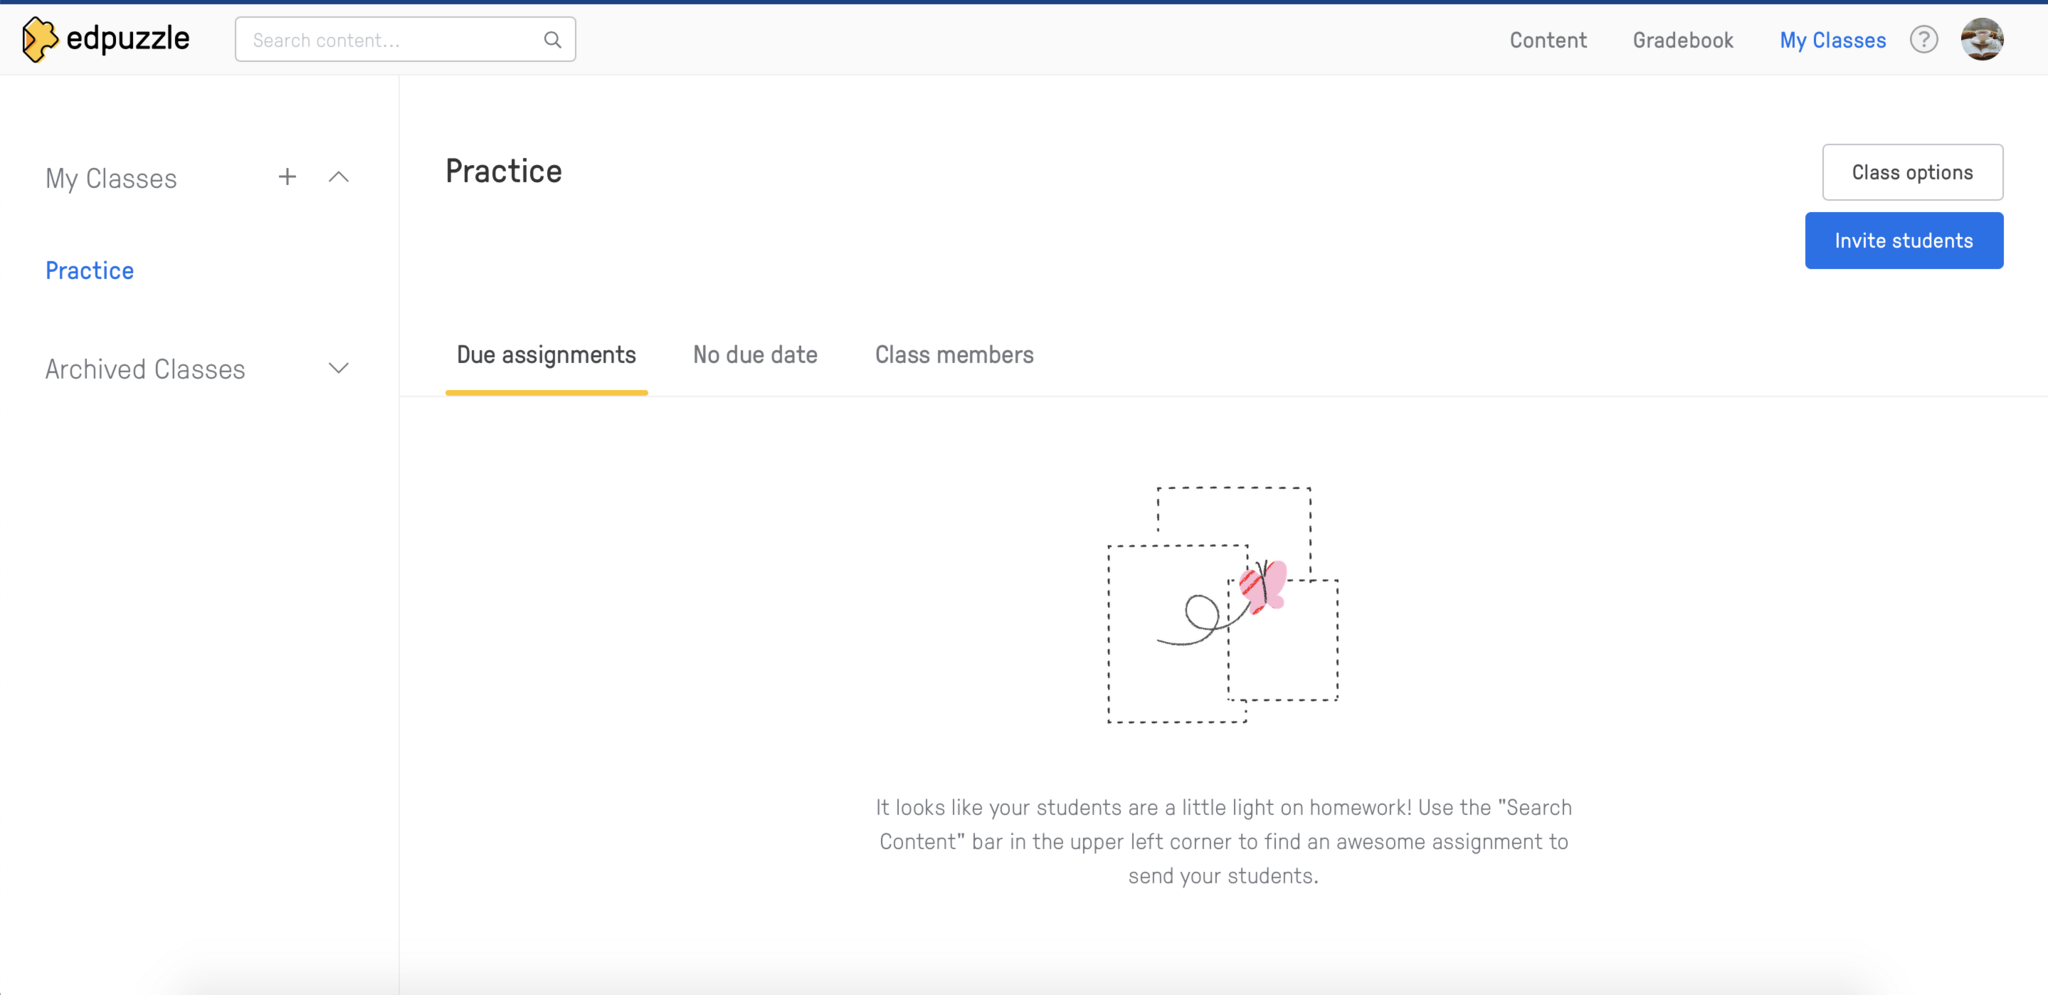2048x995 pixels.
Task: Collapse the My Classes sidebar section
Action: 339,177
